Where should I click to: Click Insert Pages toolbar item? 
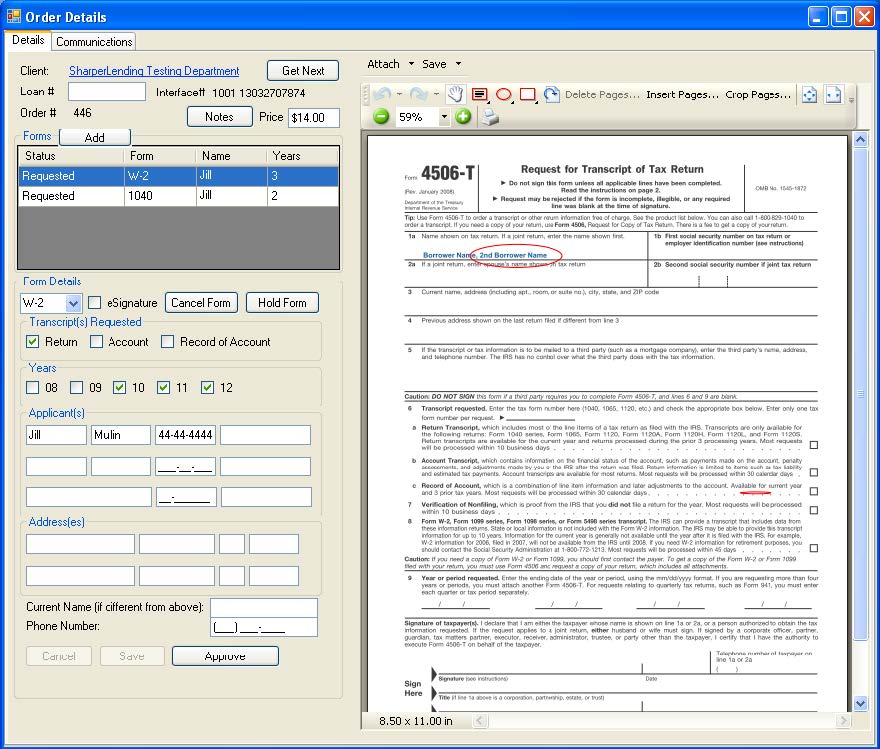(x=682, y=94)
